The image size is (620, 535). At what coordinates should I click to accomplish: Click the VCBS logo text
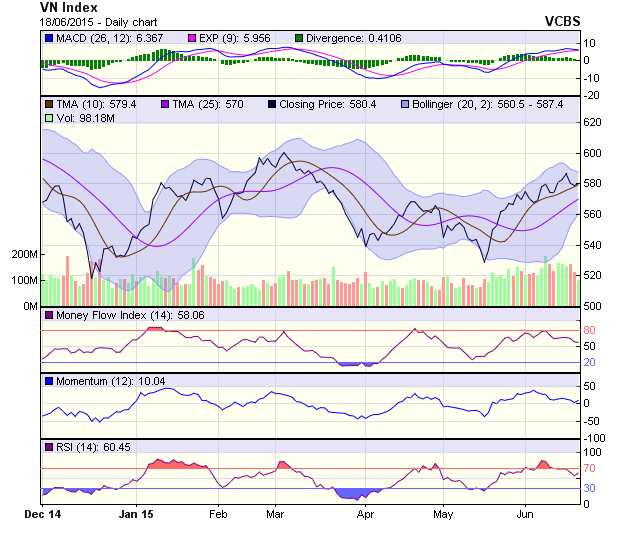(562, 21)
